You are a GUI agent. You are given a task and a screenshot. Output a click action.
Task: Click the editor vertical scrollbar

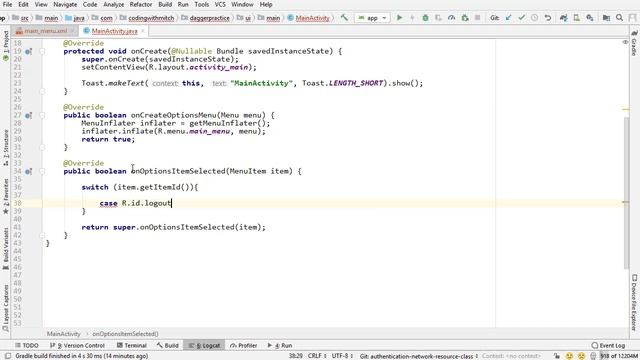(x=626, y=192)
